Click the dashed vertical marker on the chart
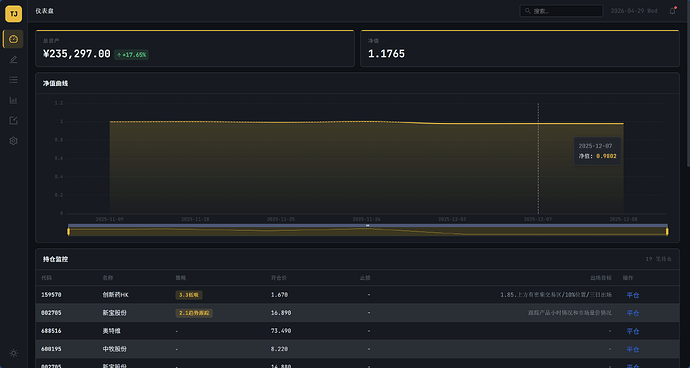Screen dimensions: 690x368 click(x=538, y=158)
